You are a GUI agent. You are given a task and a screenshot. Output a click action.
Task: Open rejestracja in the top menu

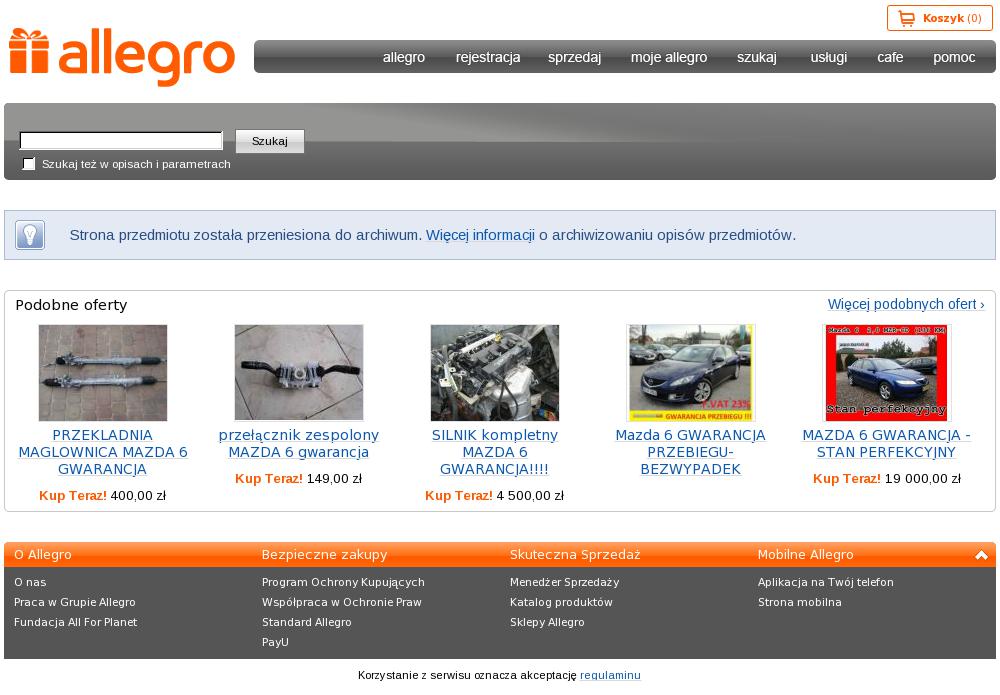click(488, 57)
